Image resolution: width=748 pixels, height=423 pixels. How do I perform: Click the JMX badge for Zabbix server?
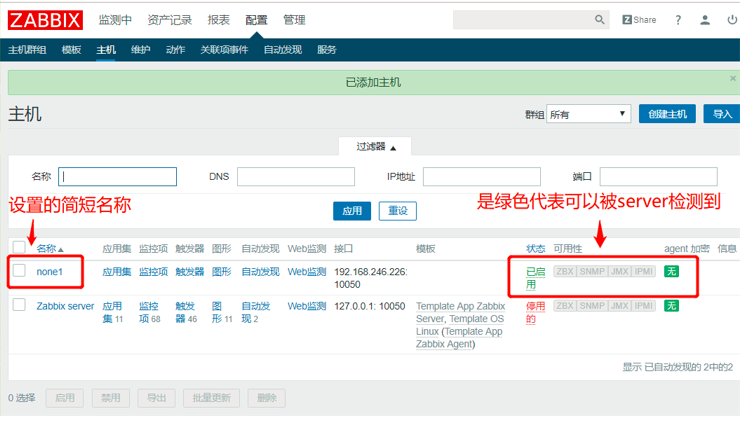coord(620,306)
